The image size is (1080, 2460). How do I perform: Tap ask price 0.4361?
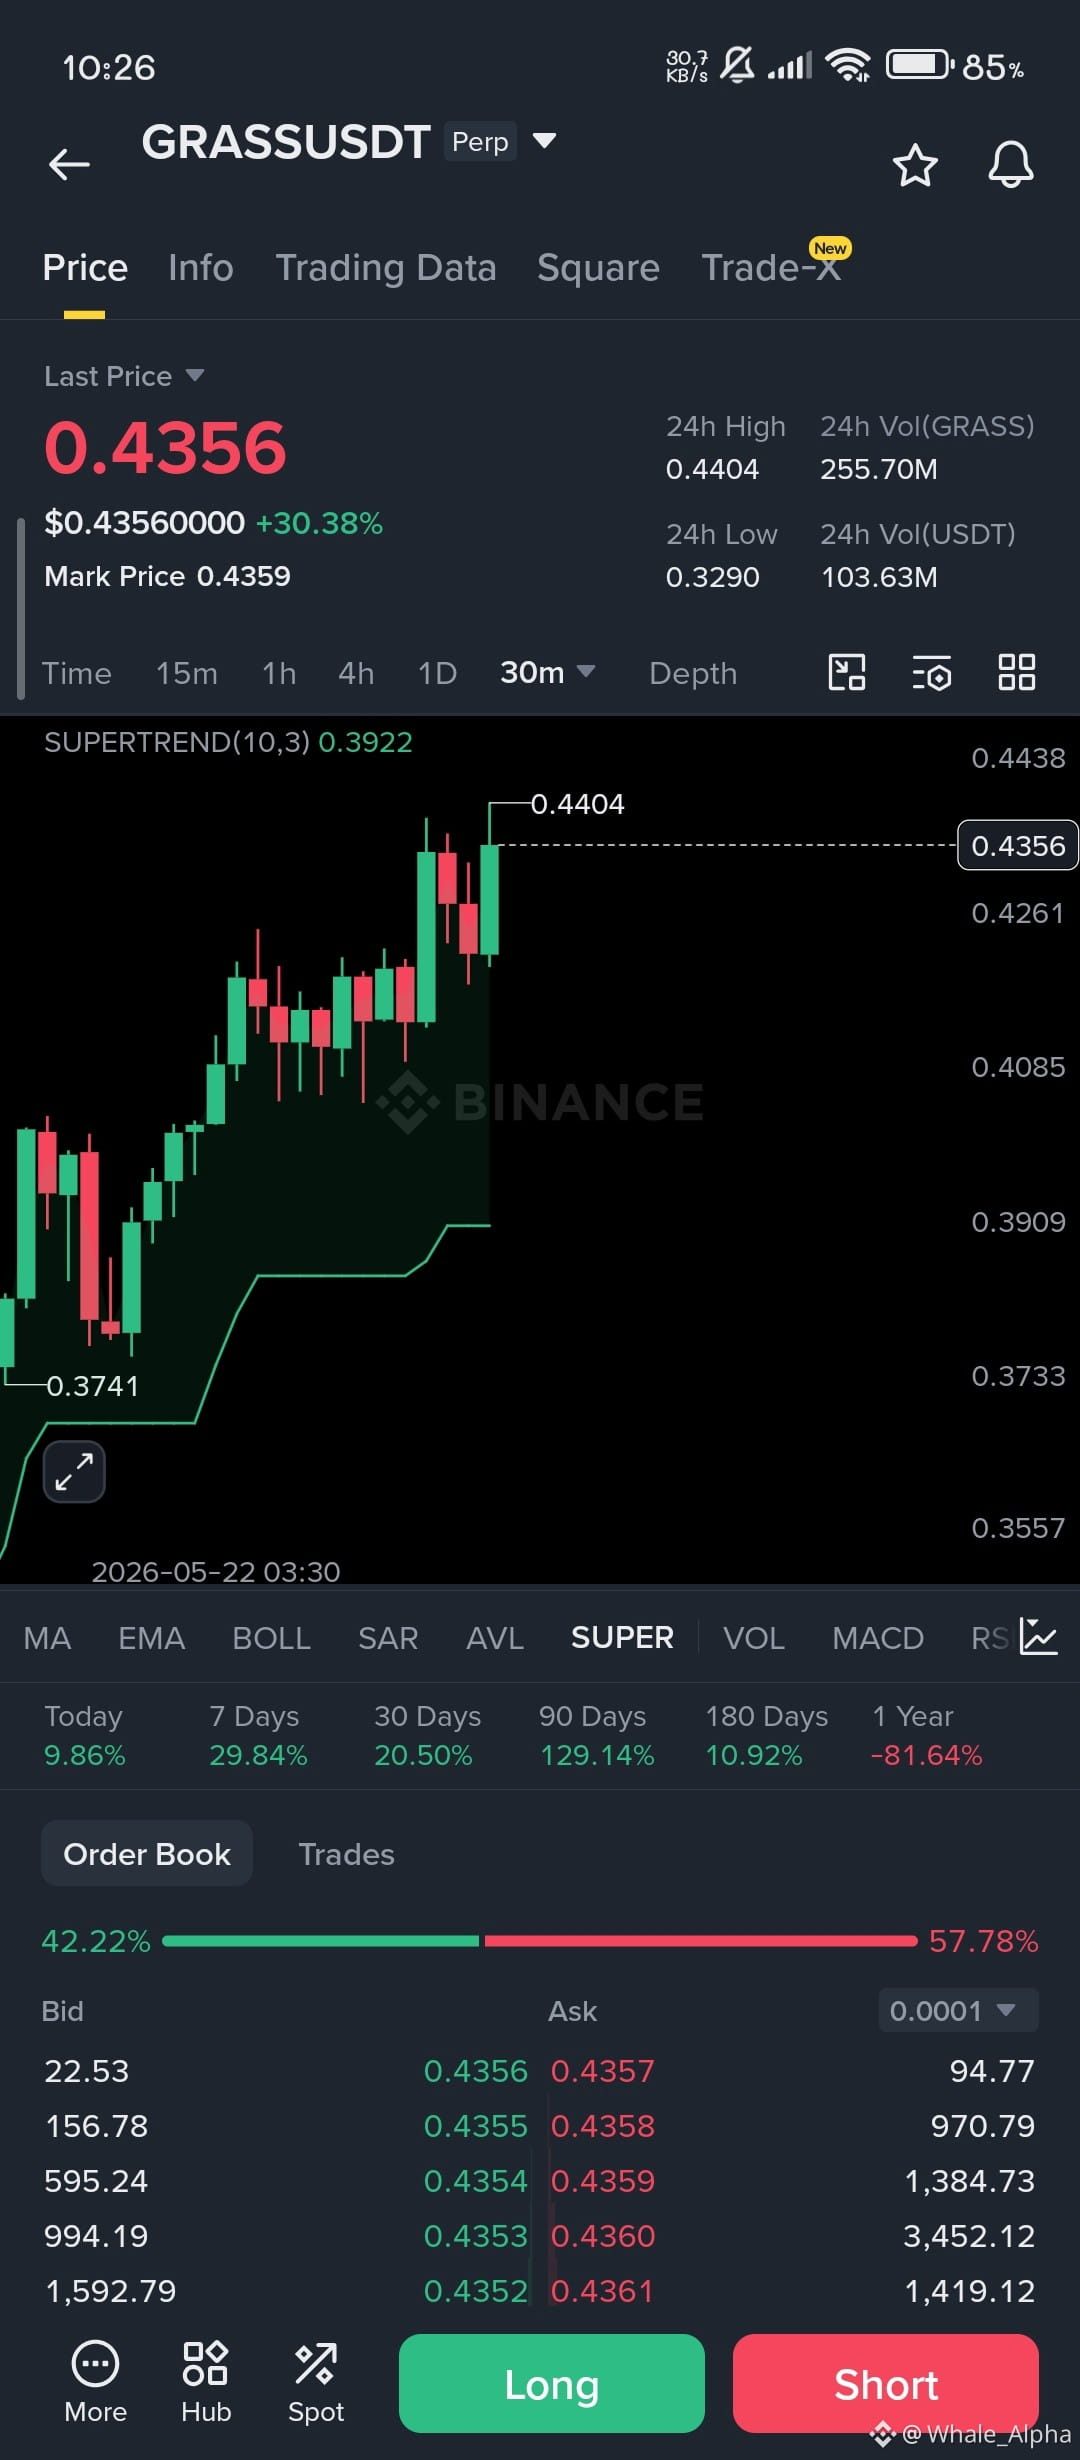(603, 2291)
